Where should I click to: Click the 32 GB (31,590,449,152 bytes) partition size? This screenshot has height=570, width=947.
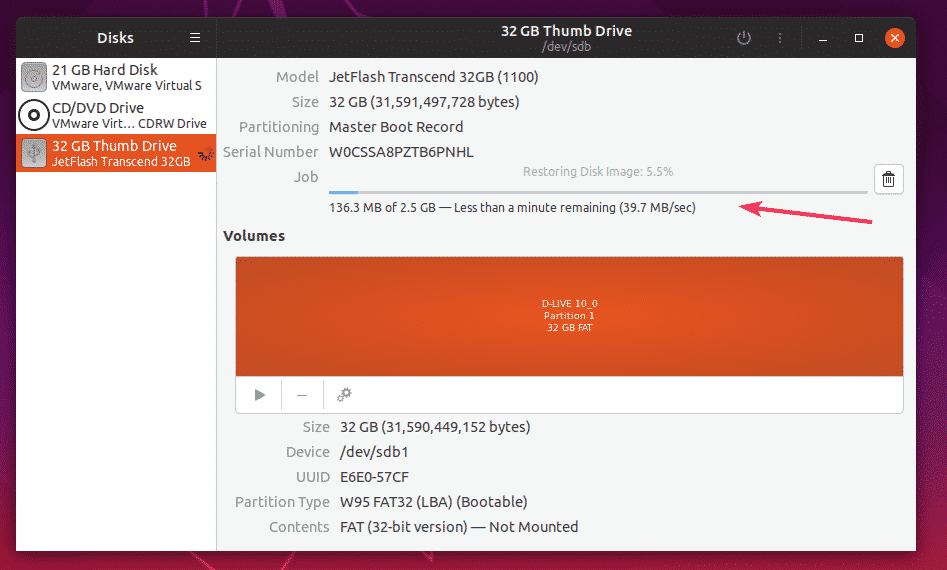pos(435,427)
